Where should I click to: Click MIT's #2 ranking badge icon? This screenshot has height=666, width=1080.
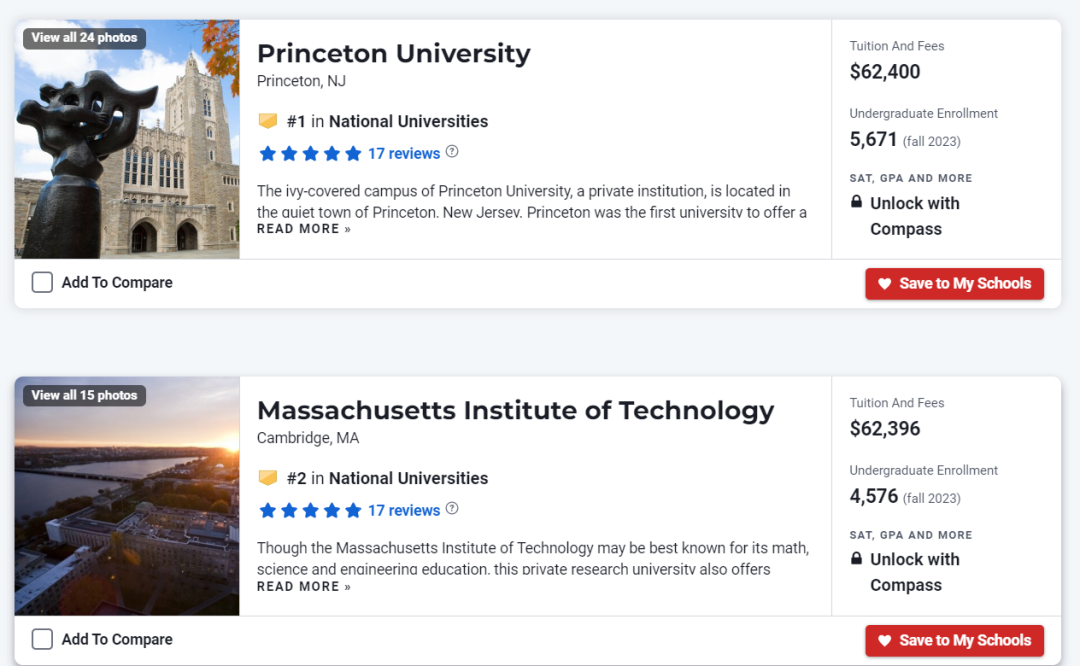click(x=268, y=478)
